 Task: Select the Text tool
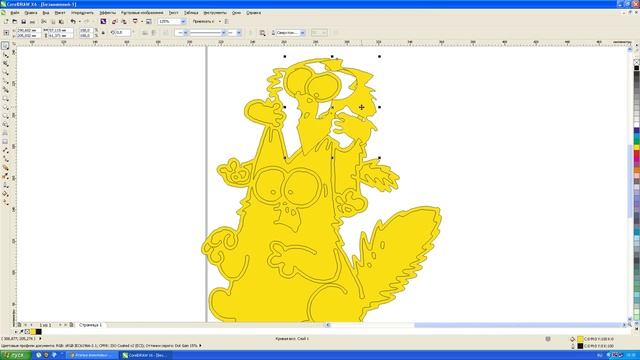coord(5,133)
